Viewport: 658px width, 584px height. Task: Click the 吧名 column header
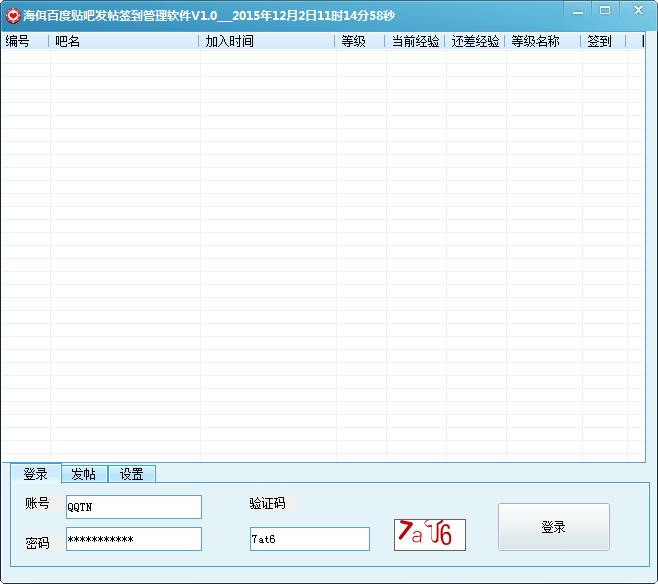[x=124, y=41]
